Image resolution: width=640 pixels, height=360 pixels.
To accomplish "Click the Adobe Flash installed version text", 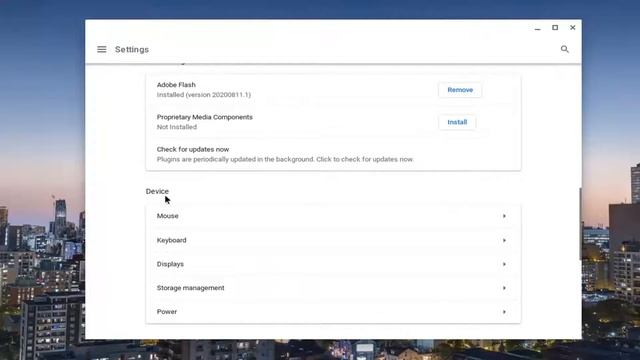I will click(204, 95).
